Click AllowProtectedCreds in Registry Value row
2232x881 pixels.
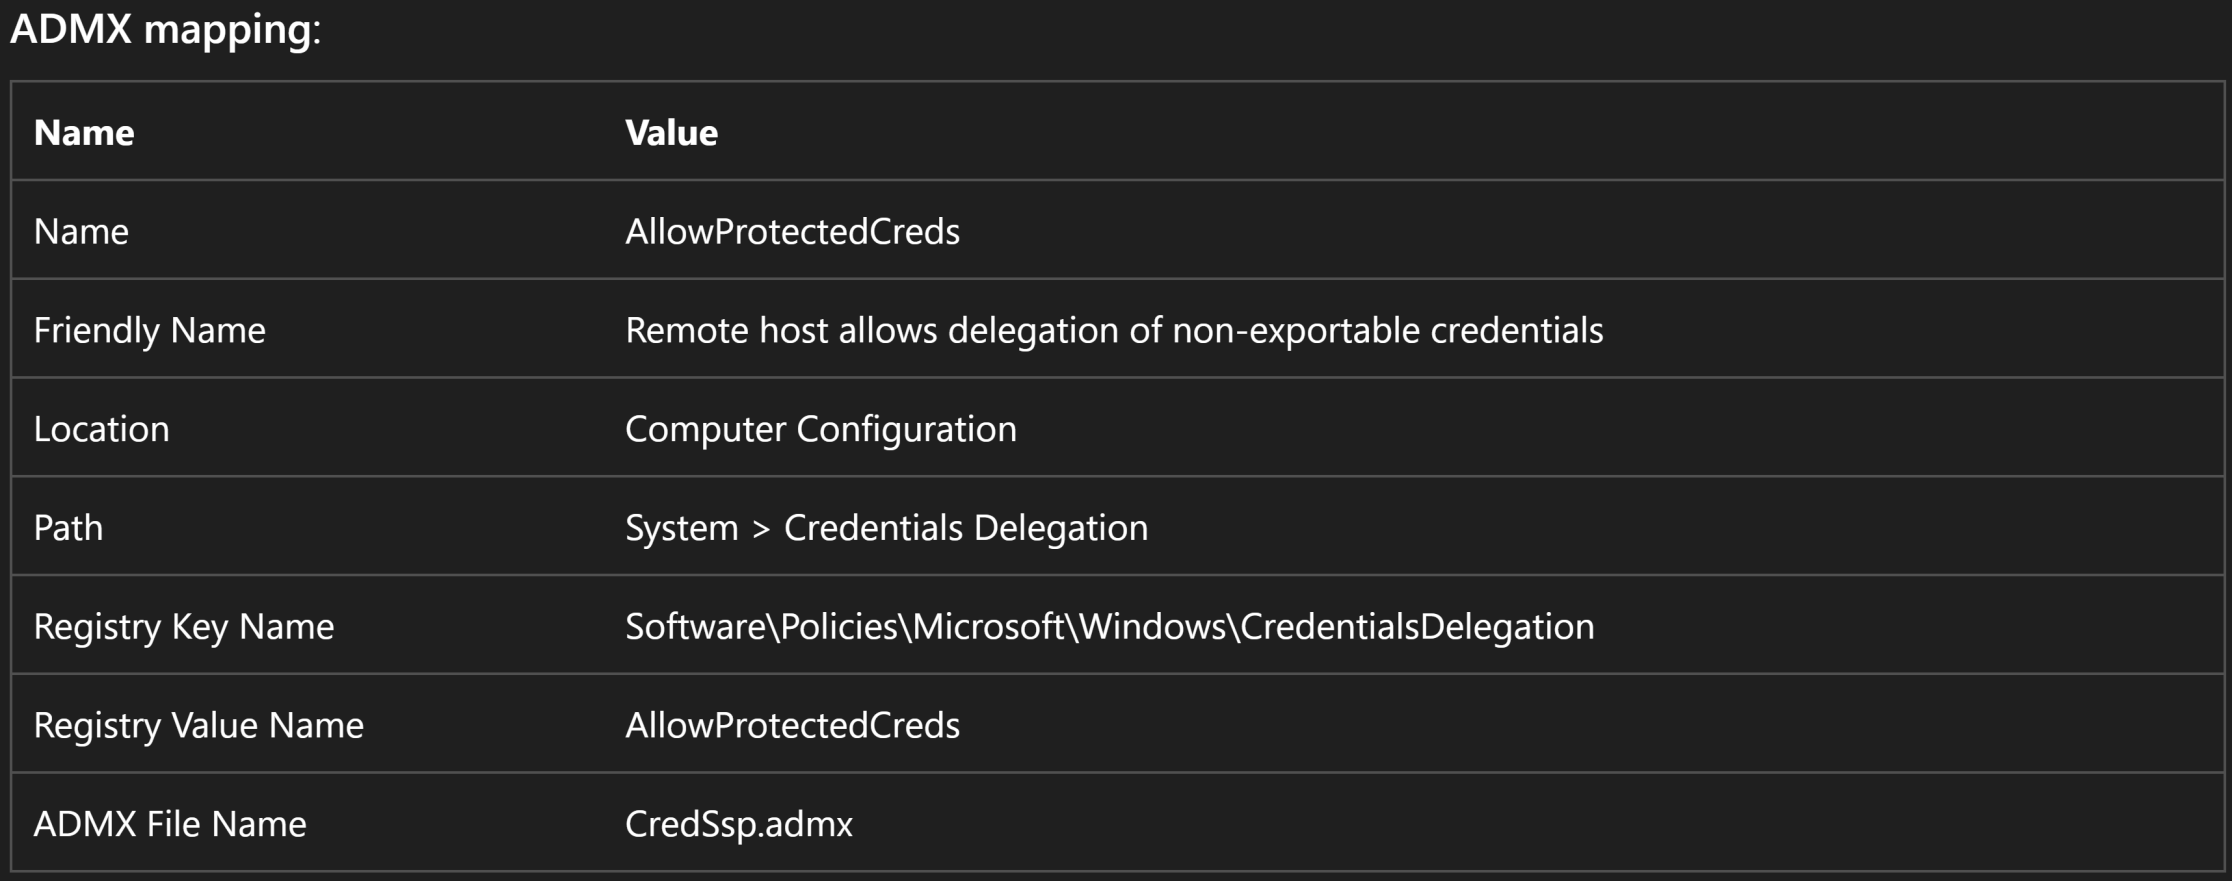click(x=792, y=726)
